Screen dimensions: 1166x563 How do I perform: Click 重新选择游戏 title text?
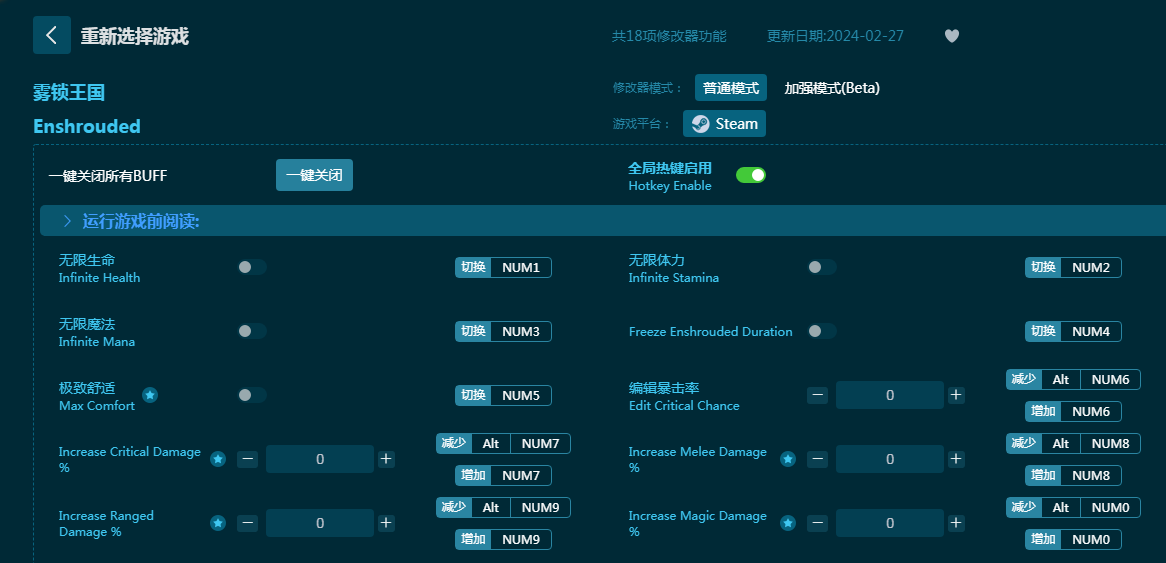coord(135,36)
